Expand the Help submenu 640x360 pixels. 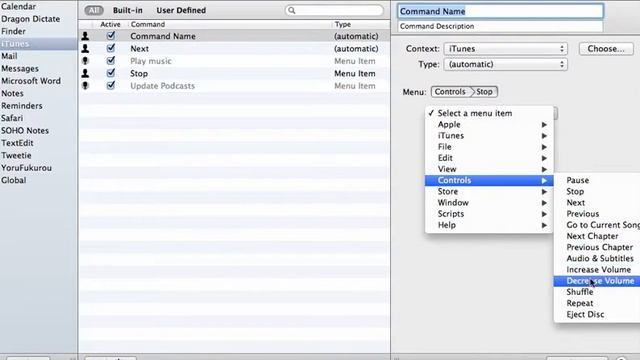coord(489,225)
